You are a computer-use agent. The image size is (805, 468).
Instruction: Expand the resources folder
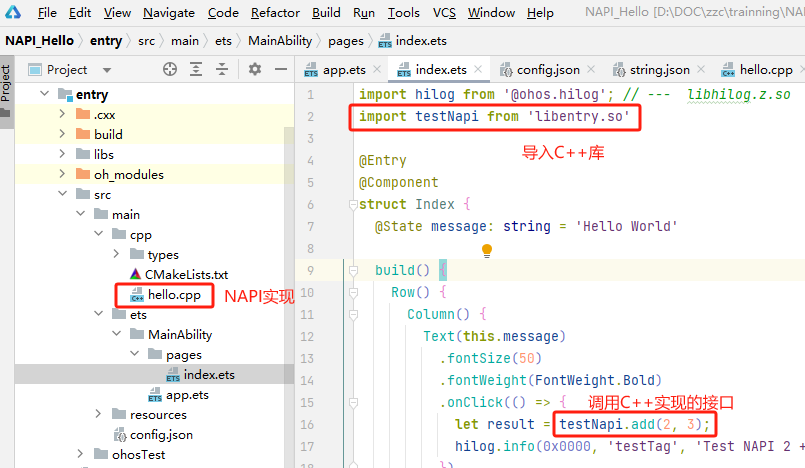pyautogui.click(x=98, y=414)
